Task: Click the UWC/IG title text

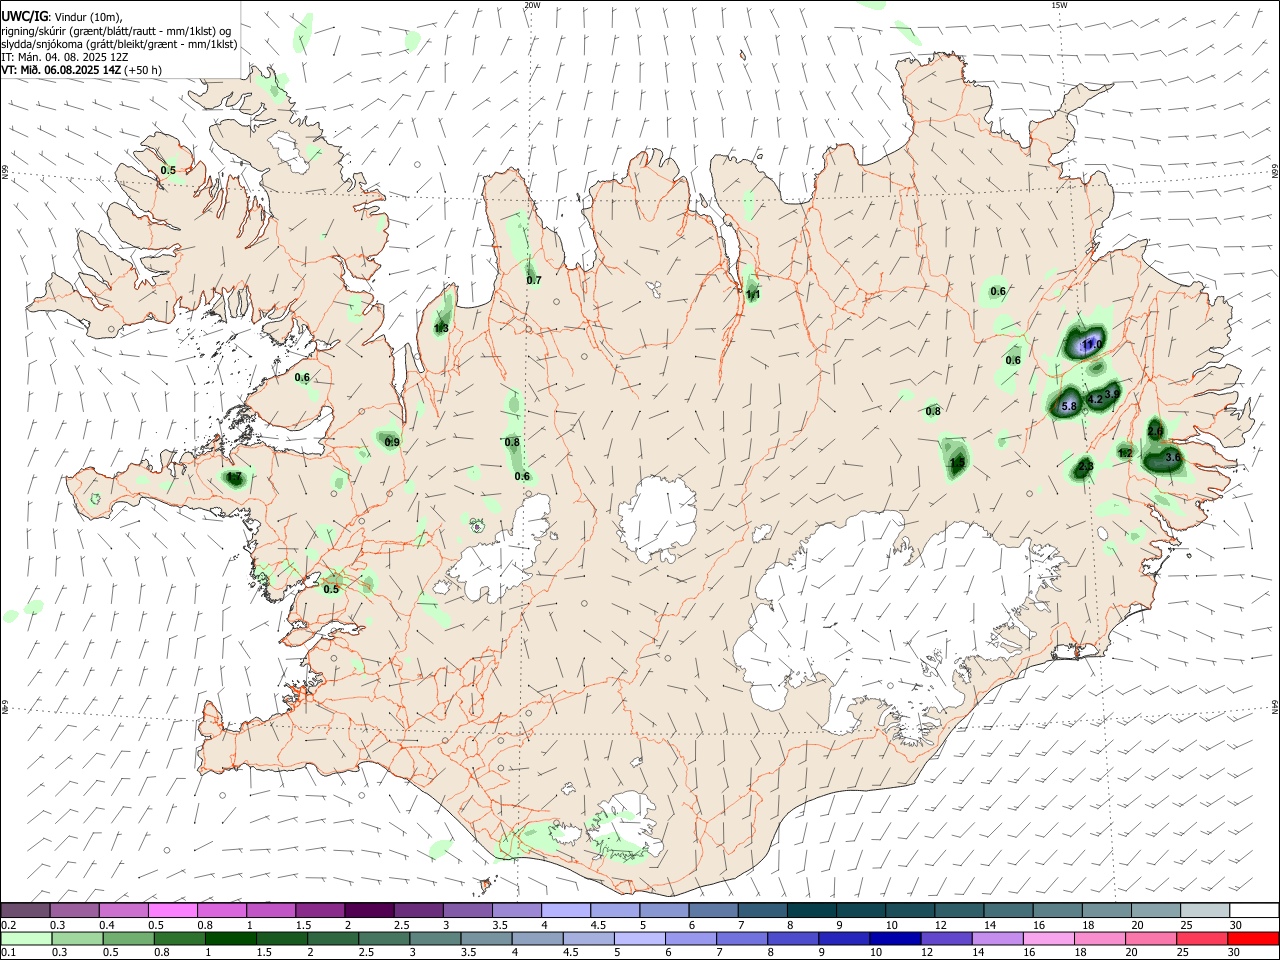Action: tap(25, 17)
